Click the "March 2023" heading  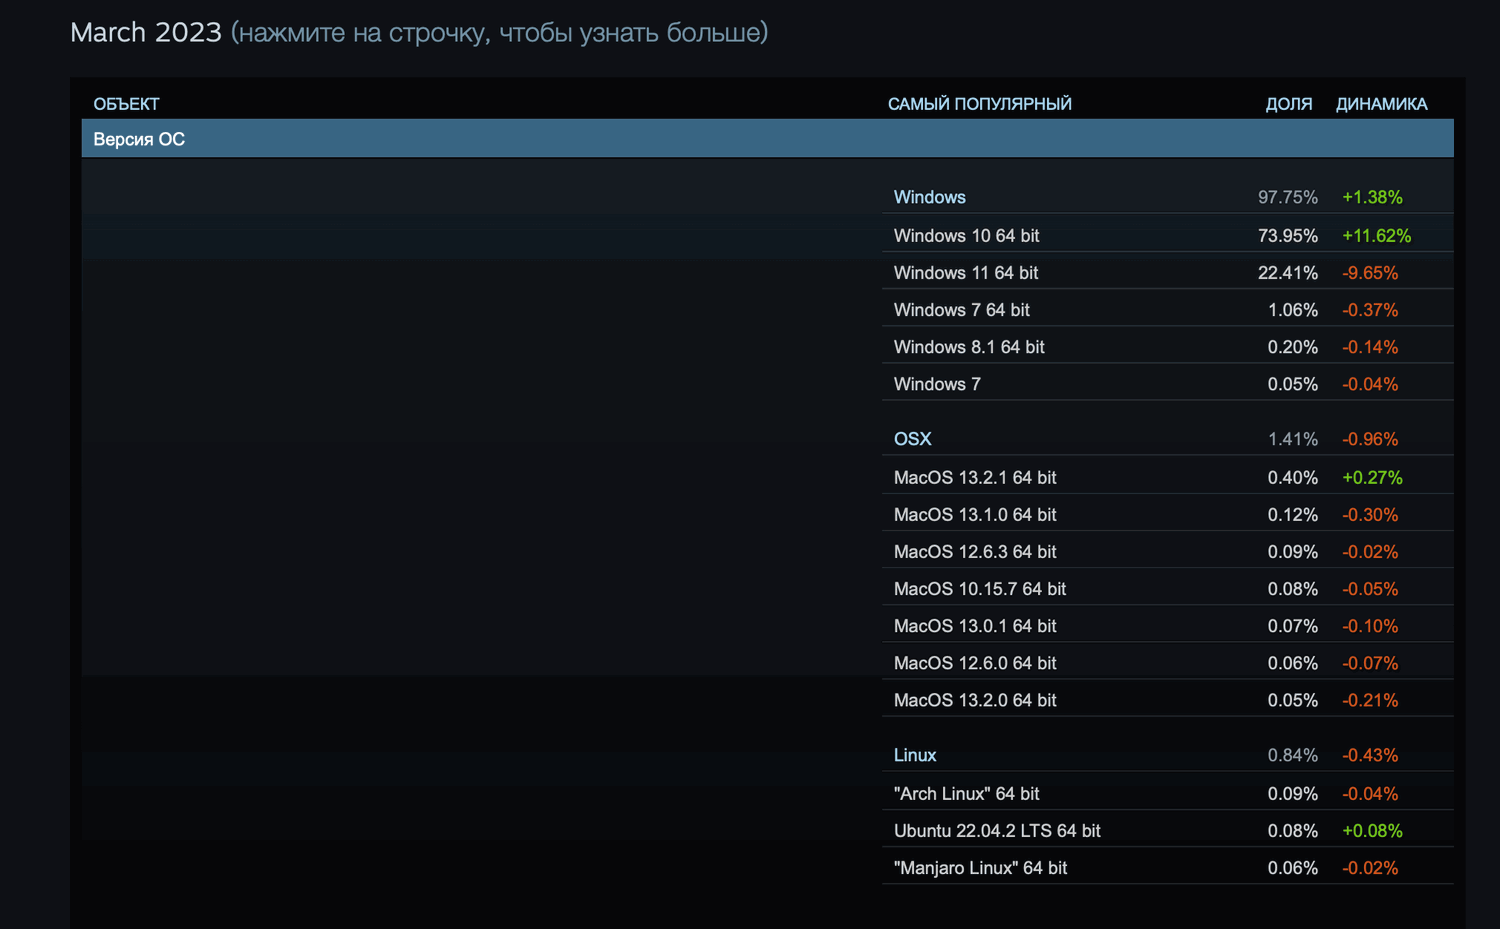pos(146,32)
